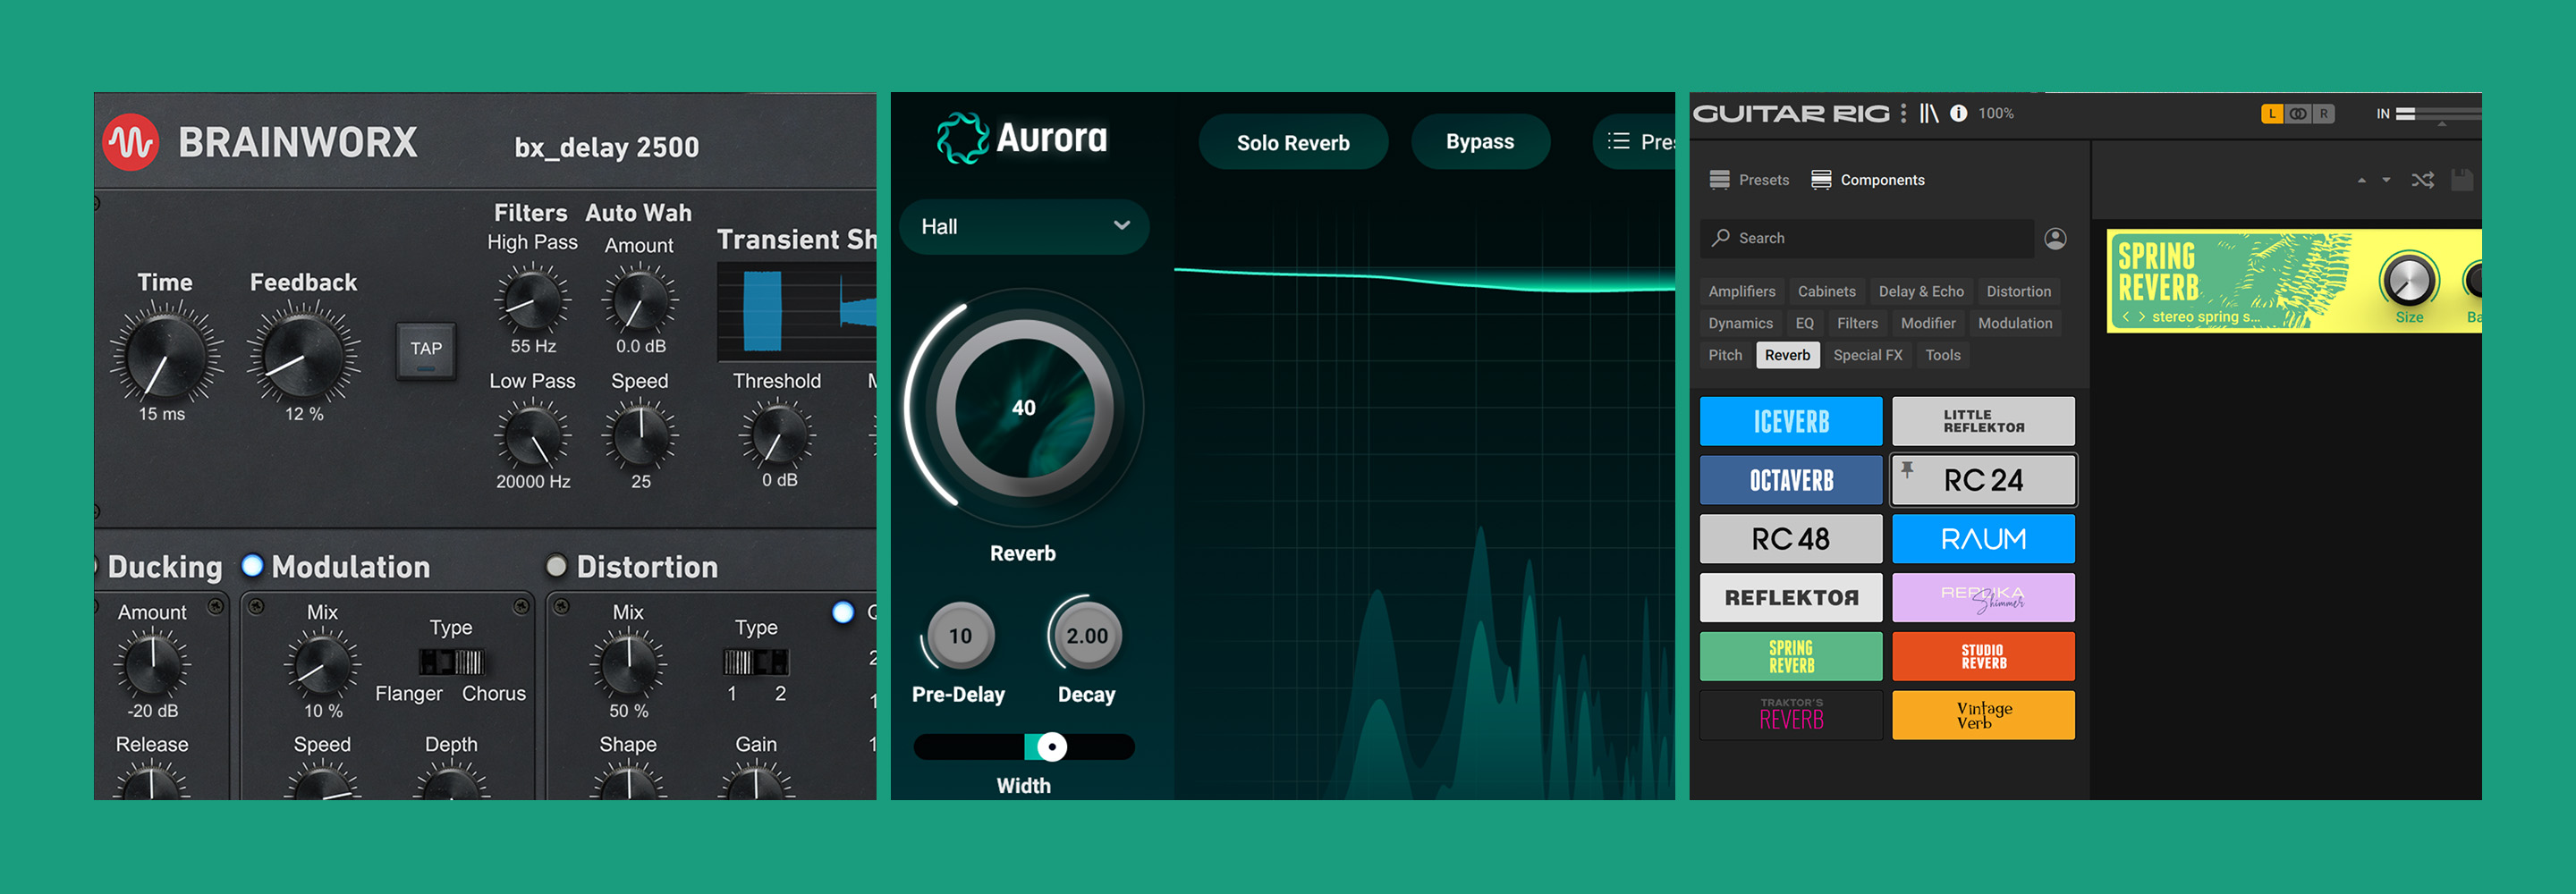Click the next preset down arrow
The image size is (2576, 894).
tap(2386, 180)
